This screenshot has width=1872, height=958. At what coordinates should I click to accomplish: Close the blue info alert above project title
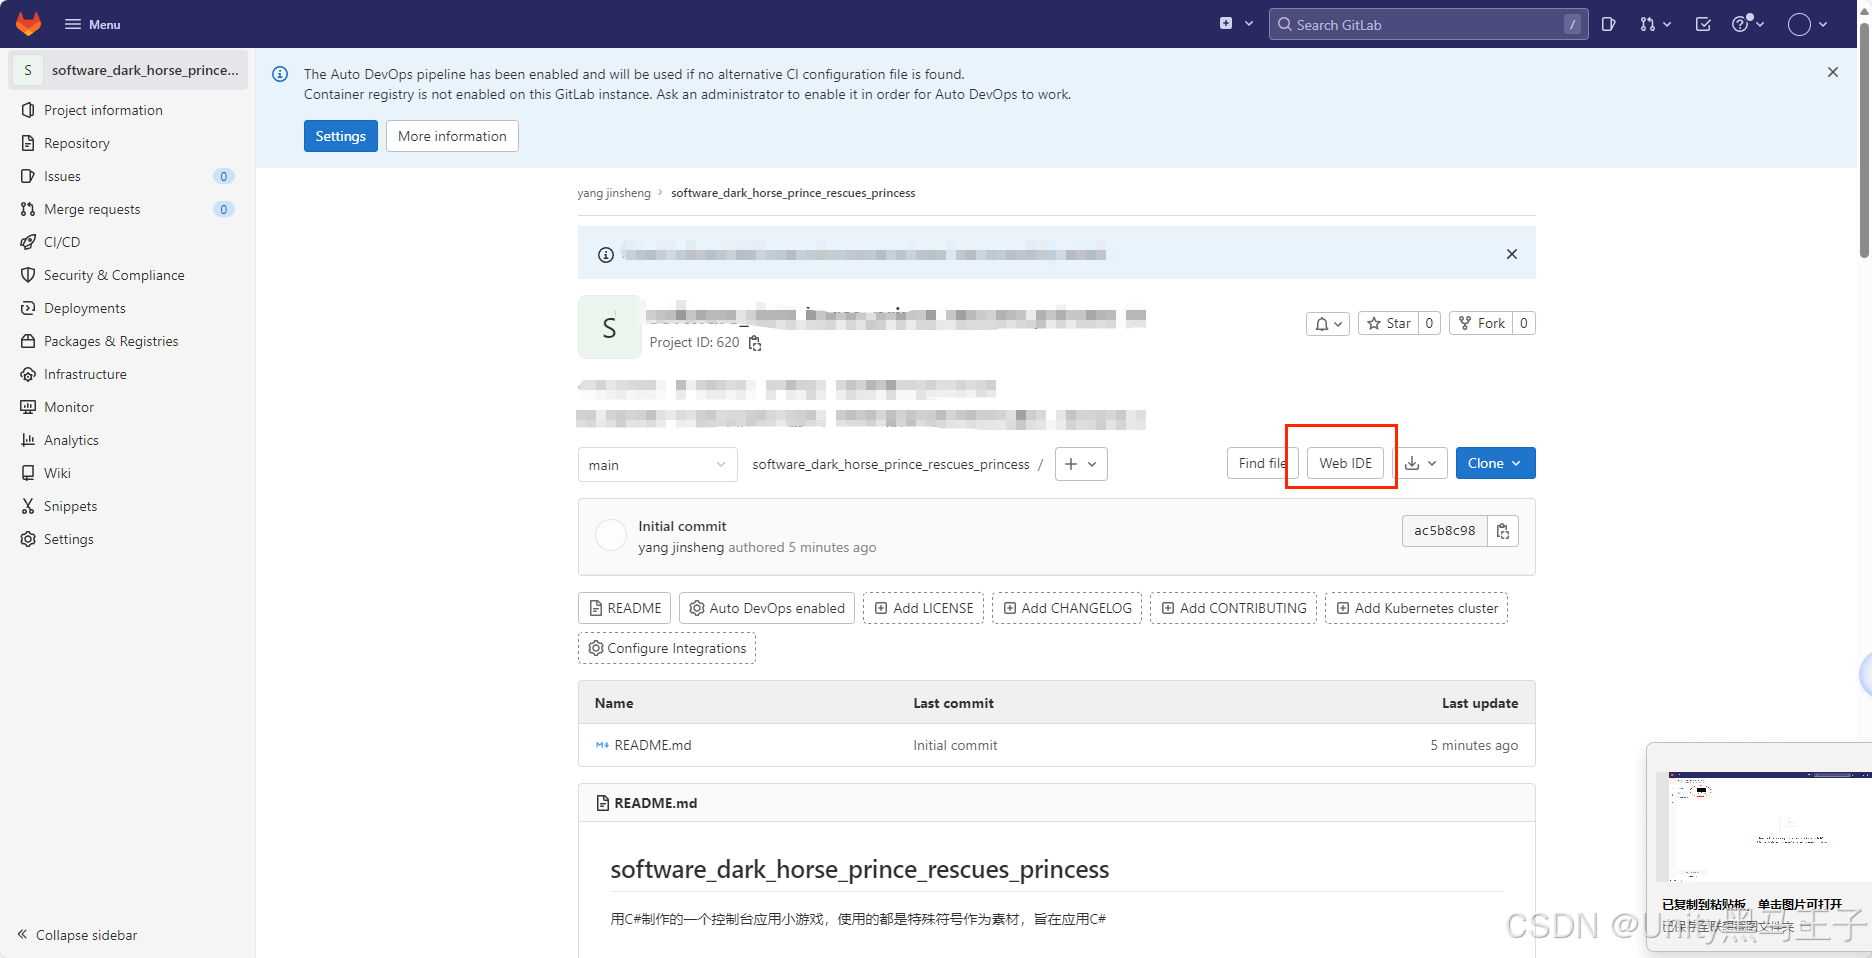coord(1512,254)
